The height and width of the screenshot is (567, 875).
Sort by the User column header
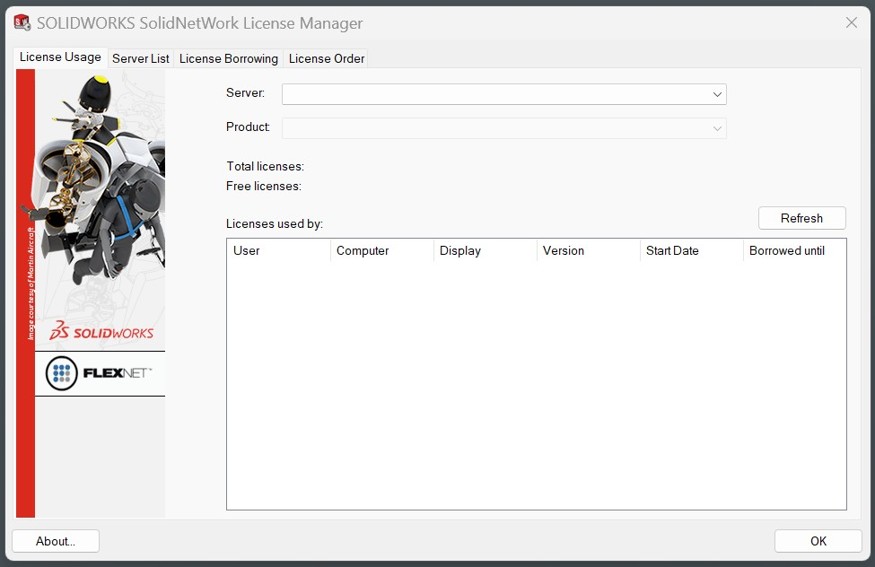click(278, 251)
